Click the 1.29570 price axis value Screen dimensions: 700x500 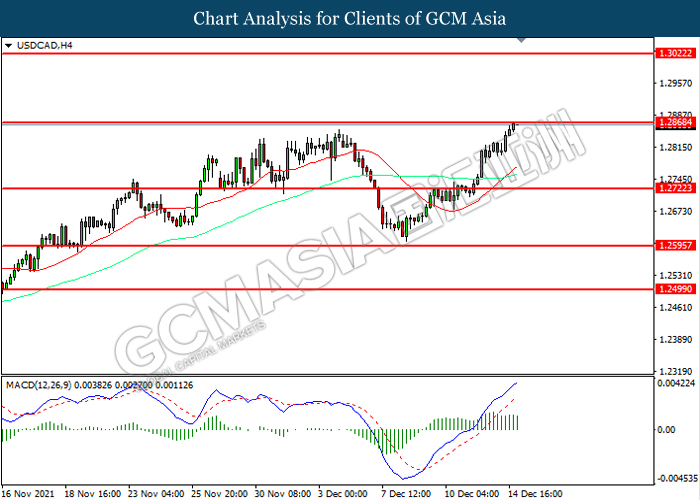[675, 83]
